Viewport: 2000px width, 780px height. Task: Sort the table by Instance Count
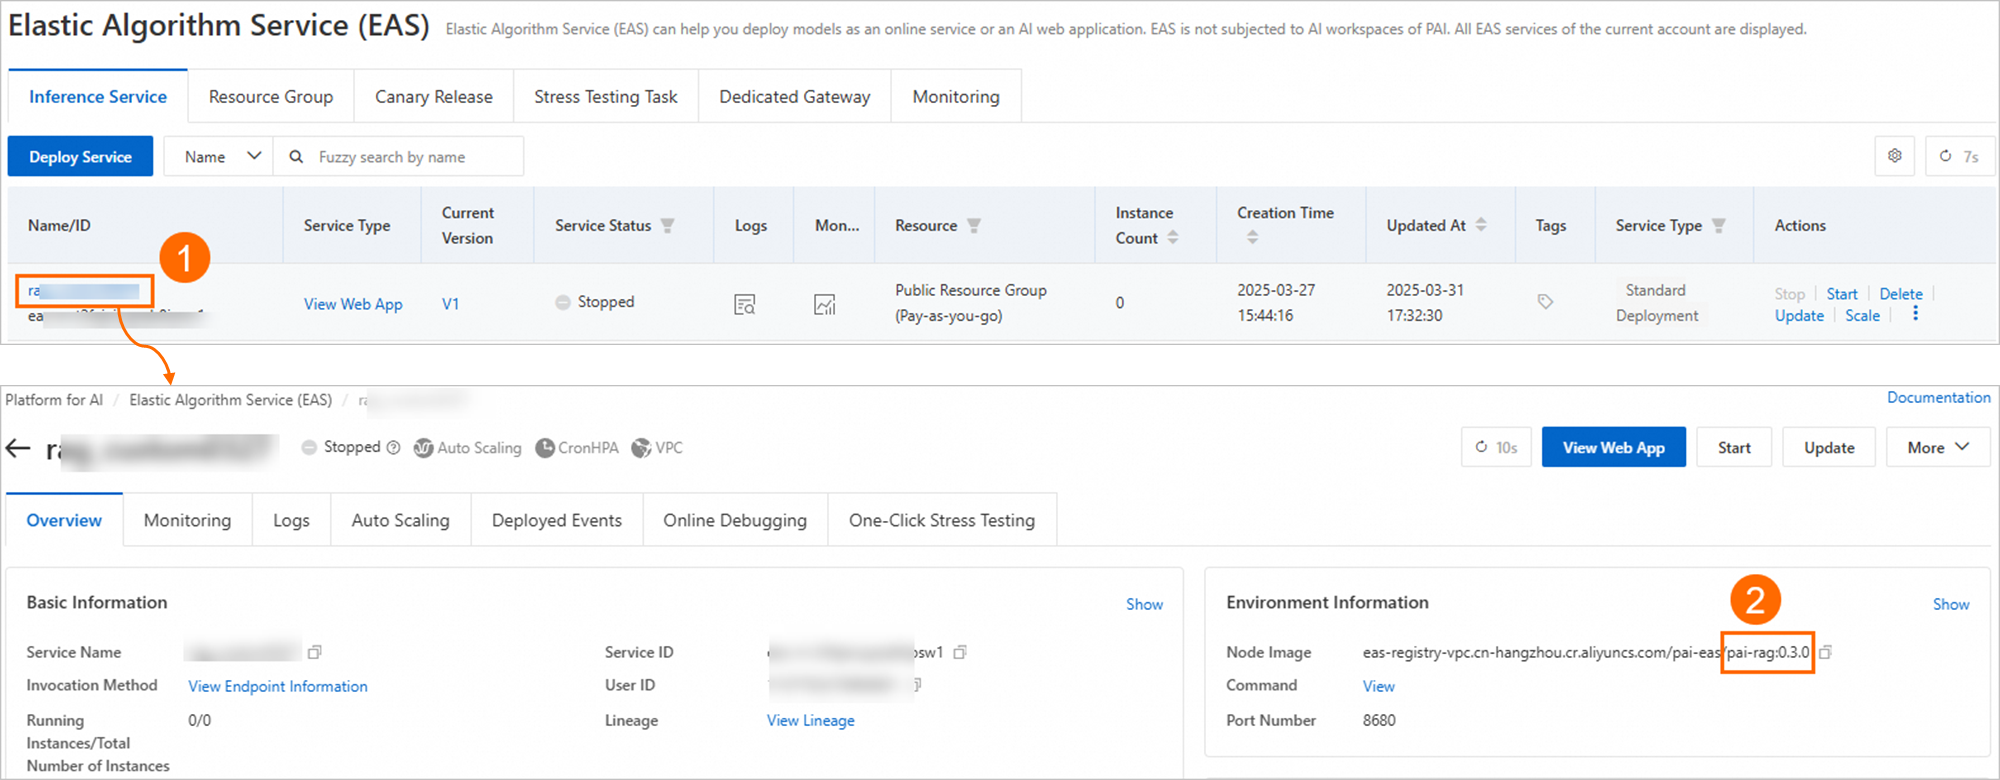[1173, 238]
